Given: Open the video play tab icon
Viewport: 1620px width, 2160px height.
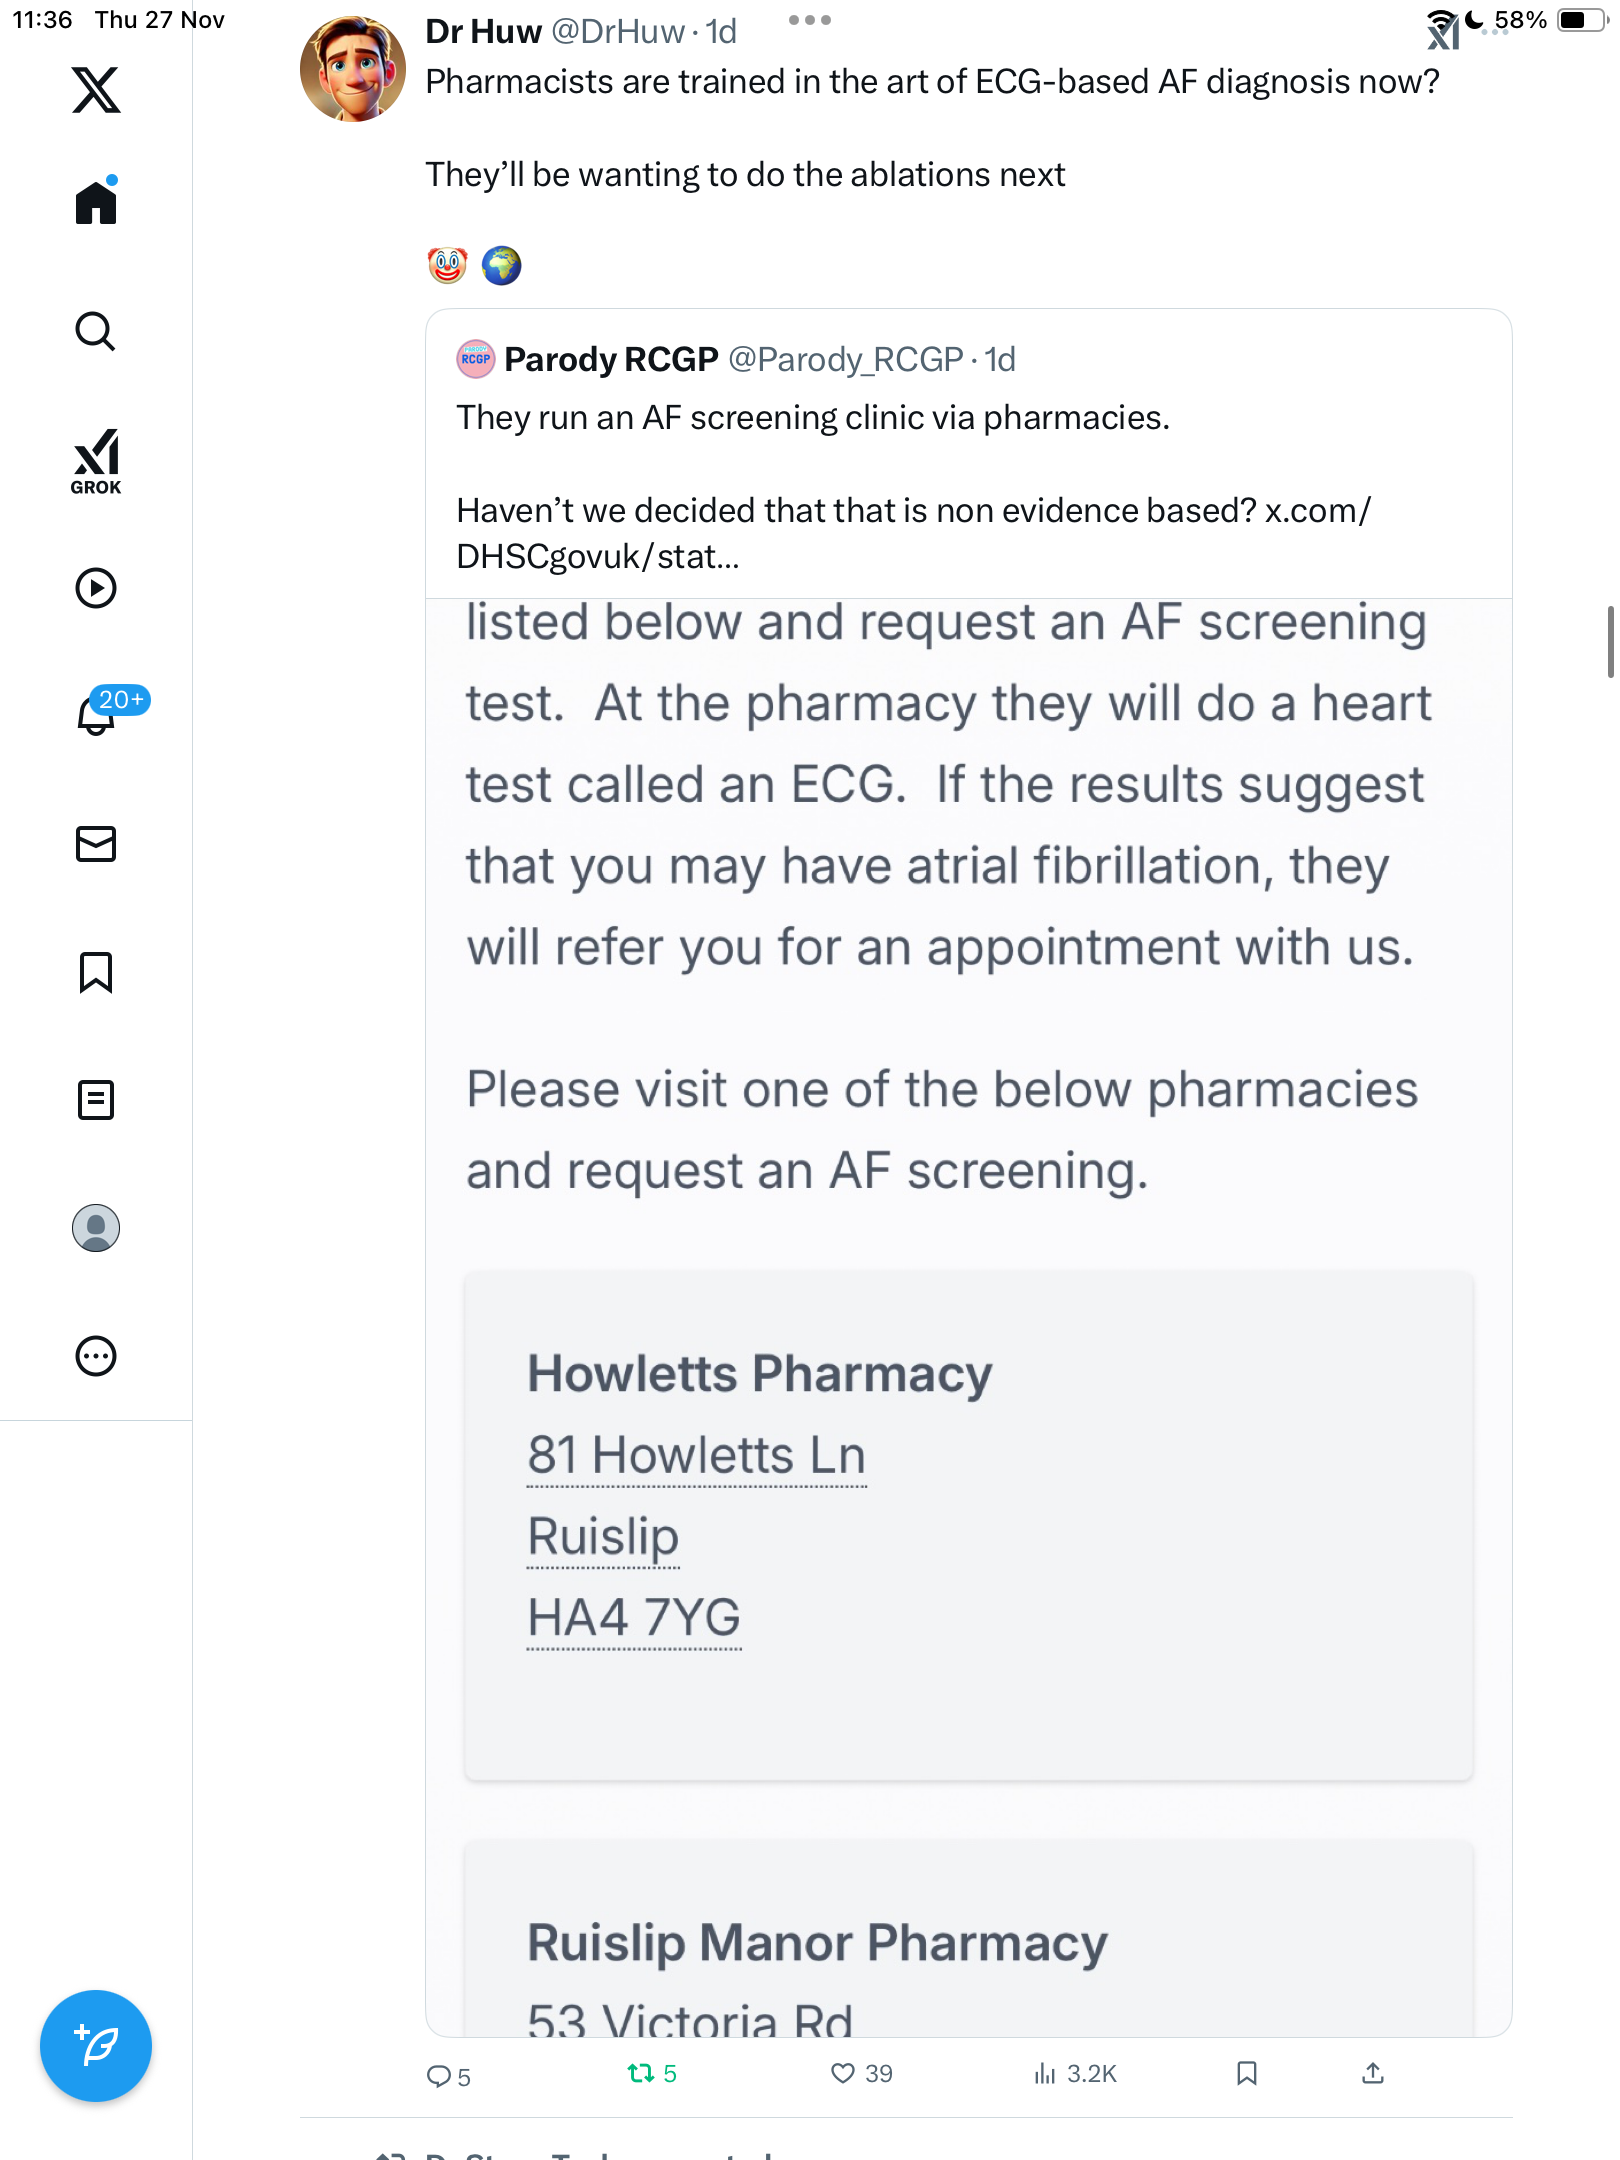Looking at the screenshot, I should click(x=96, y=588).
